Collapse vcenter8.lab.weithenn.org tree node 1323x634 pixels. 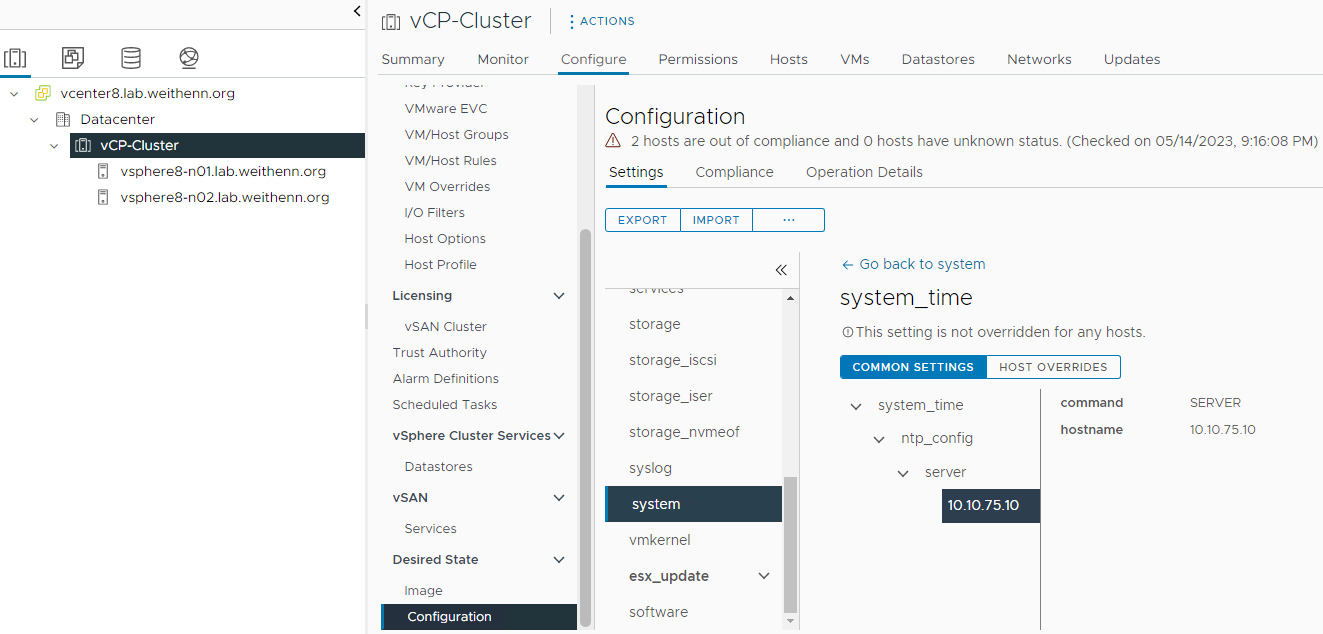coord(14,93)
